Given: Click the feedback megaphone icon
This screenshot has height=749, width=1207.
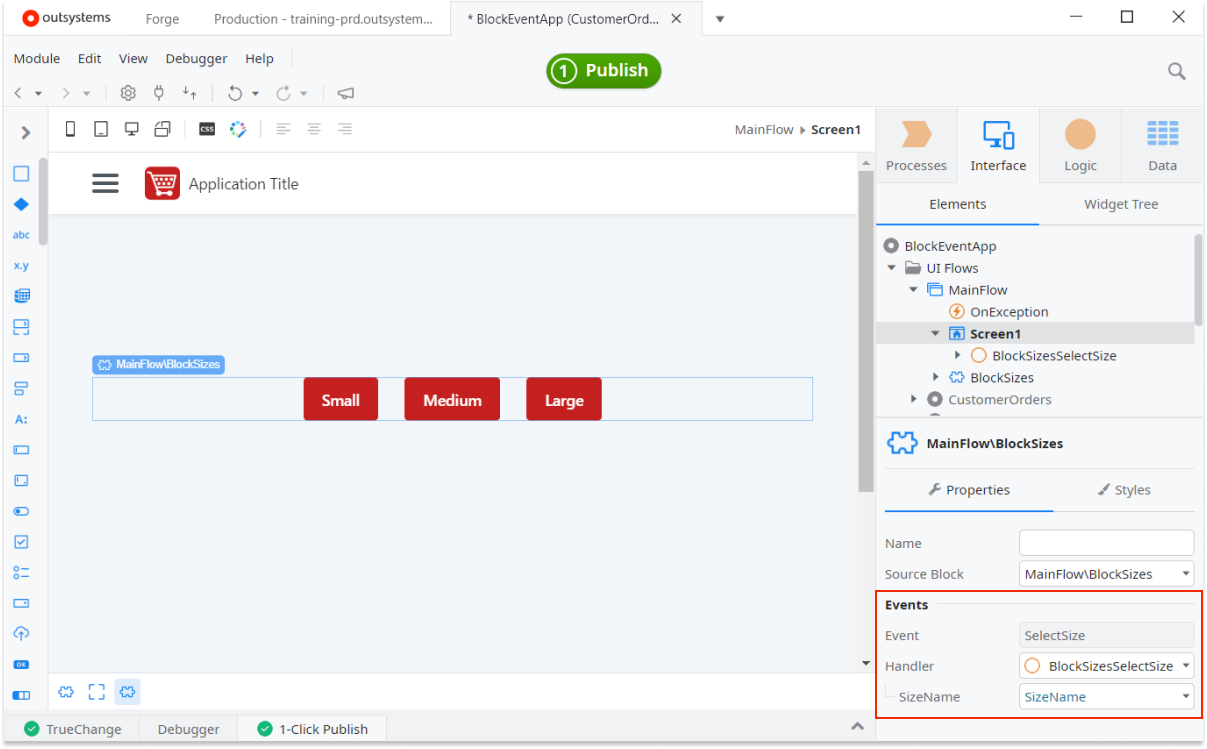Looking at the screenshot, I should click(x=345, y=93).
